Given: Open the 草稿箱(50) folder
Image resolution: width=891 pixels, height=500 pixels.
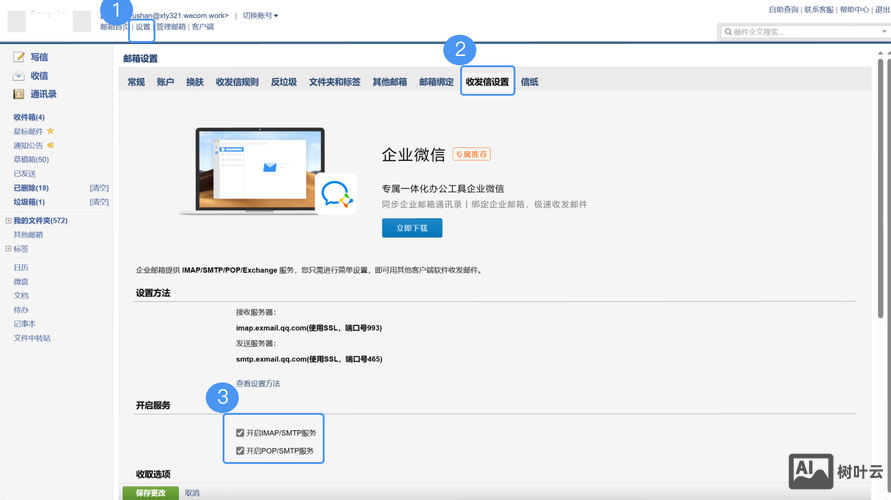Looking at the screenshot, I should click(31, 160).
